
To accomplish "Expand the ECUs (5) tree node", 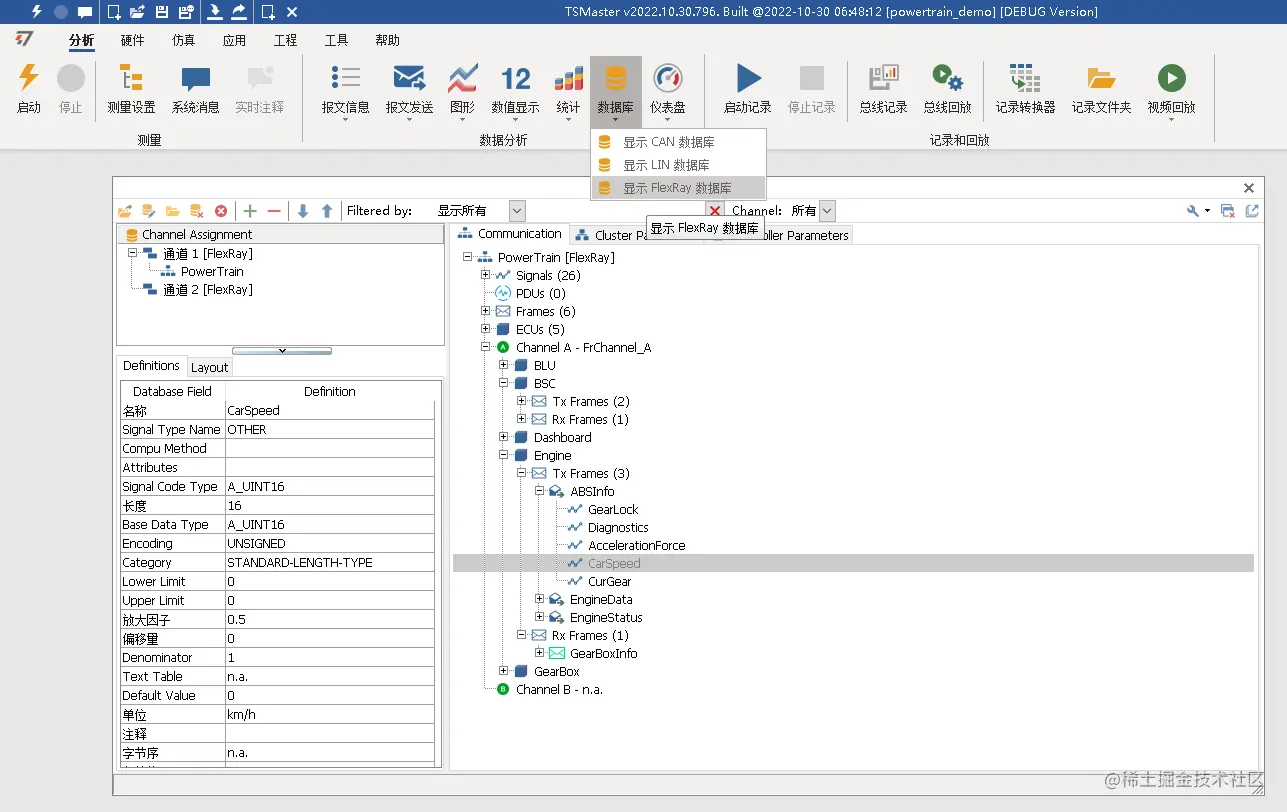I will pos(486,329).
